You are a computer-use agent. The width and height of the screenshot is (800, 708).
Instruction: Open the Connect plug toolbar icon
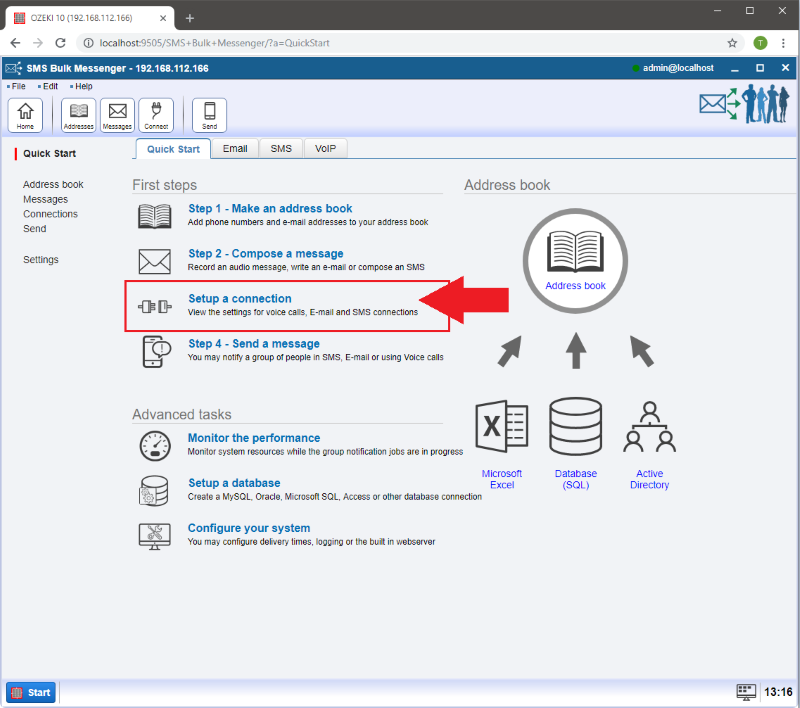[x=156, y=115]
